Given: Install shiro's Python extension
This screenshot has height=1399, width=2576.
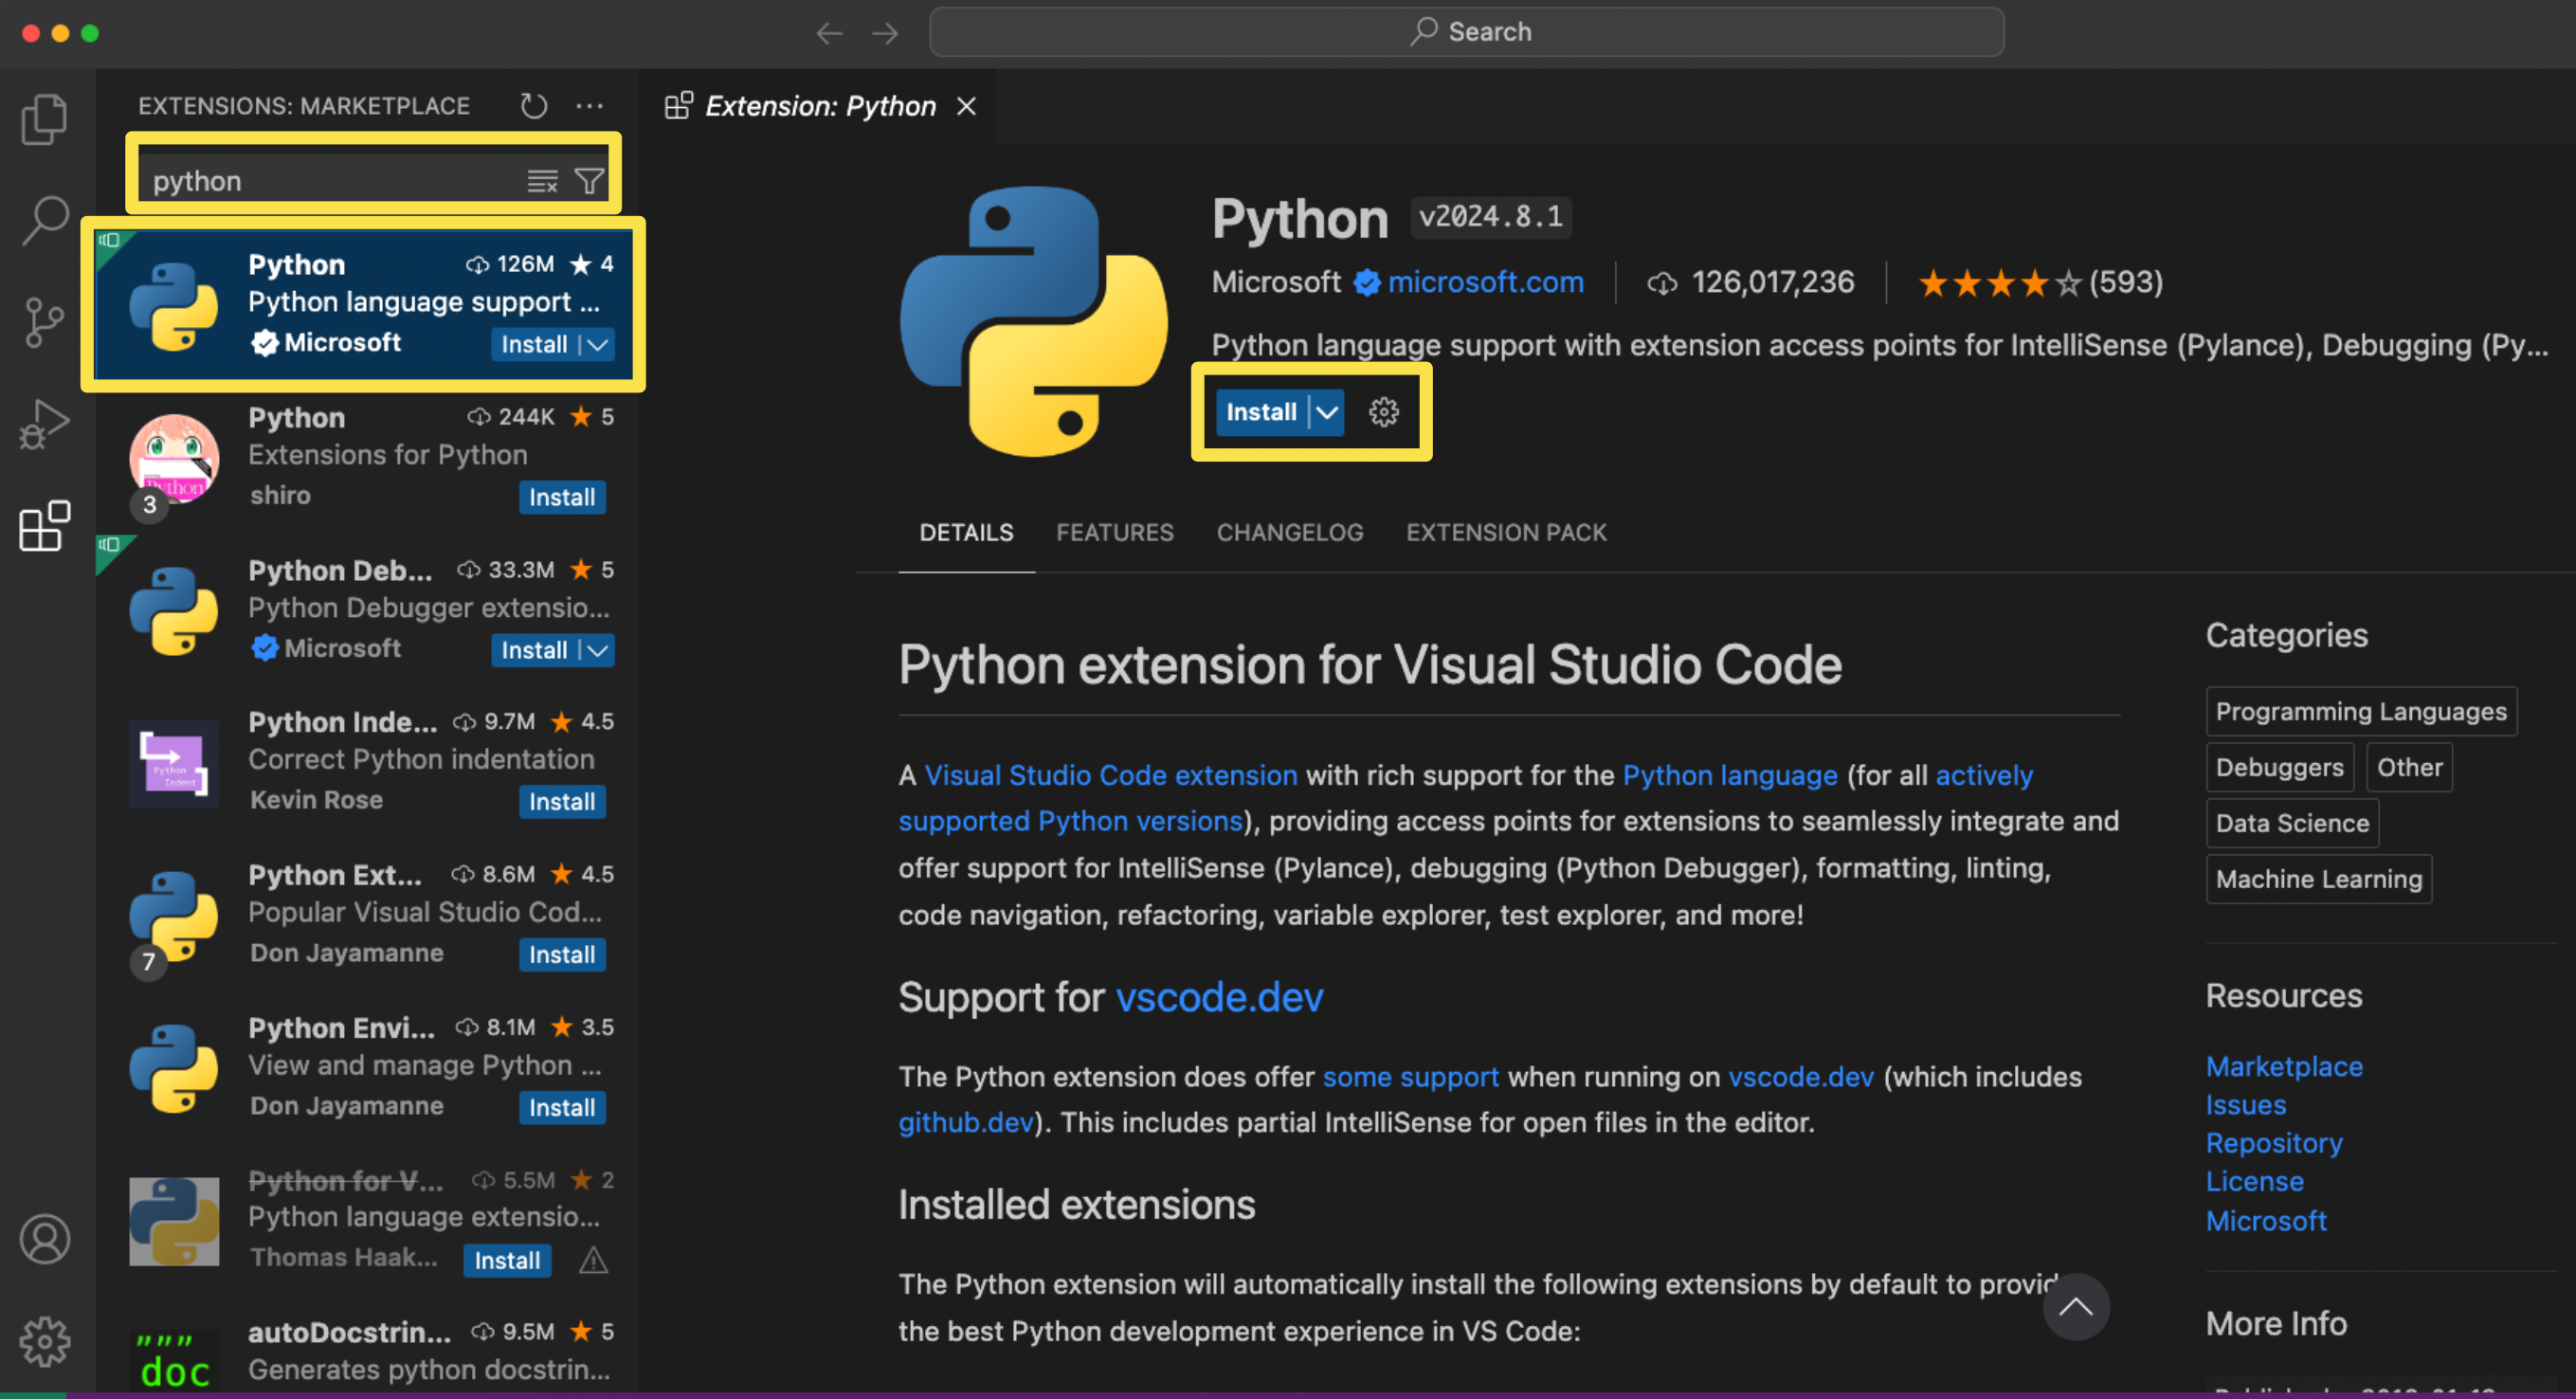Looking at the screenshot, I should [562, 498].
